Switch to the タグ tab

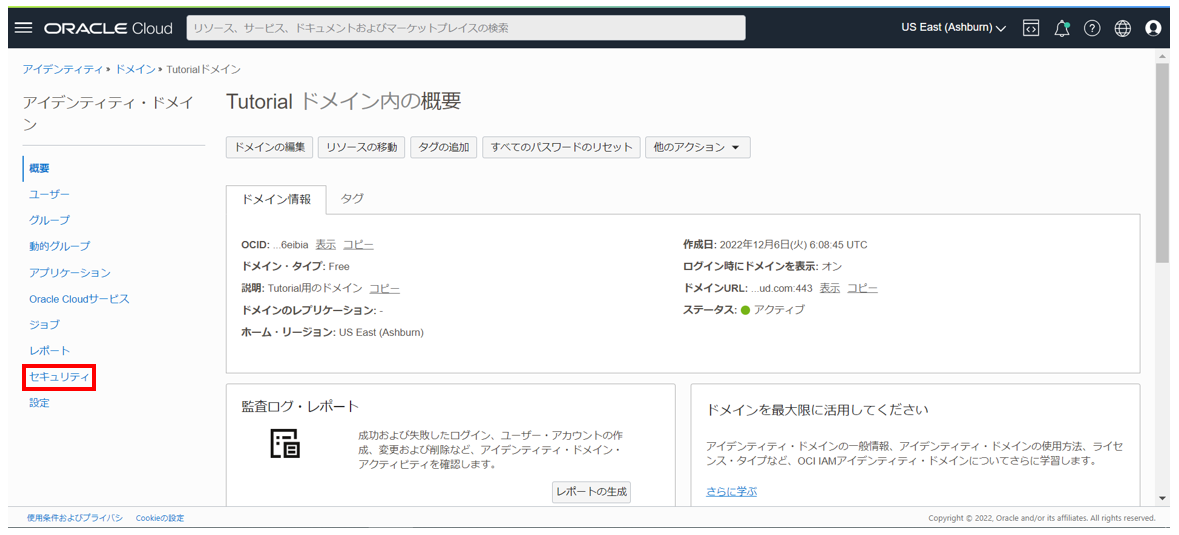pyautogui.click(x=352, y=199)
